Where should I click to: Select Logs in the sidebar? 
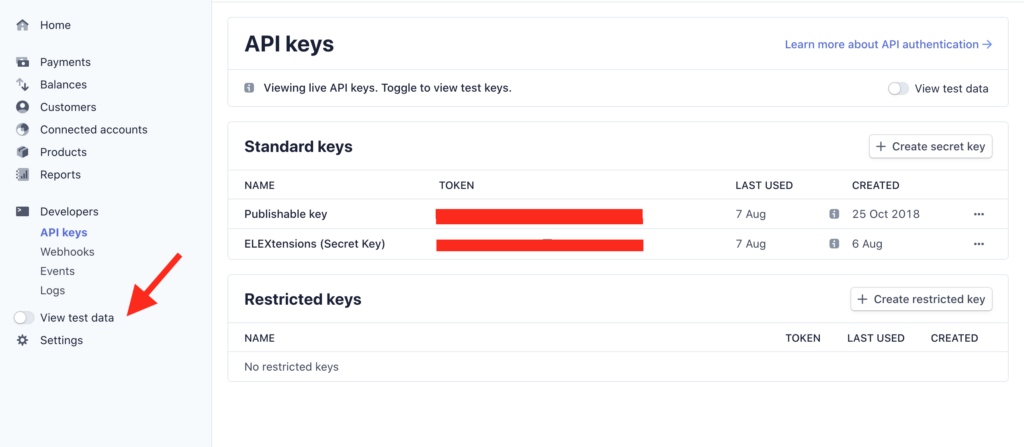[x=52, y=291]
